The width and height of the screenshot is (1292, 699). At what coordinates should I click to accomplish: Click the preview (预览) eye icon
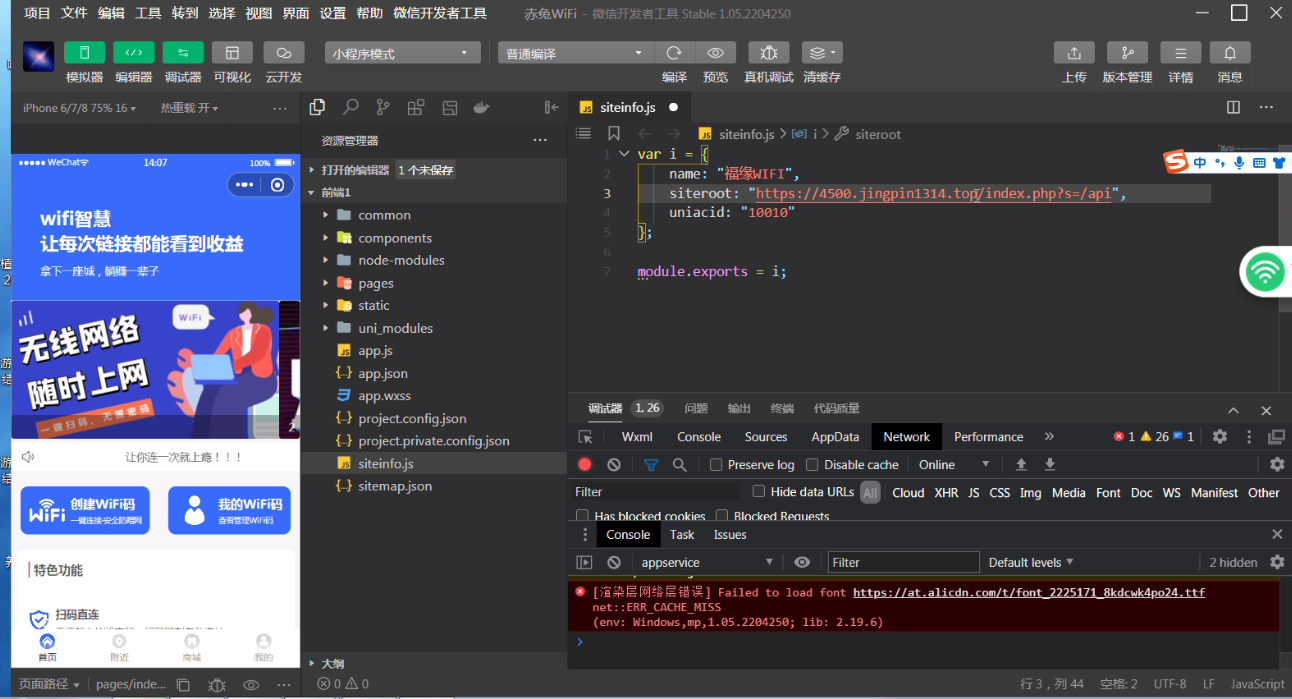pos(715,53)
